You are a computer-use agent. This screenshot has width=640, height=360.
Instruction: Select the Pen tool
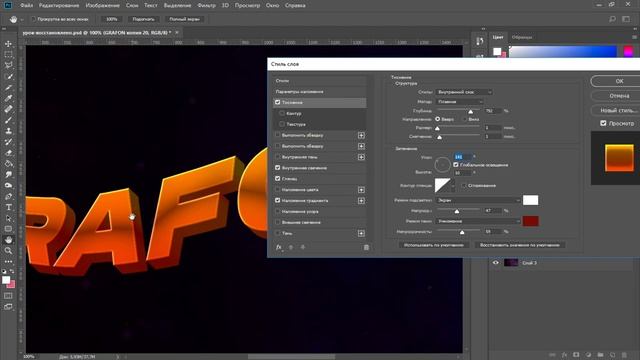(8, 196)
